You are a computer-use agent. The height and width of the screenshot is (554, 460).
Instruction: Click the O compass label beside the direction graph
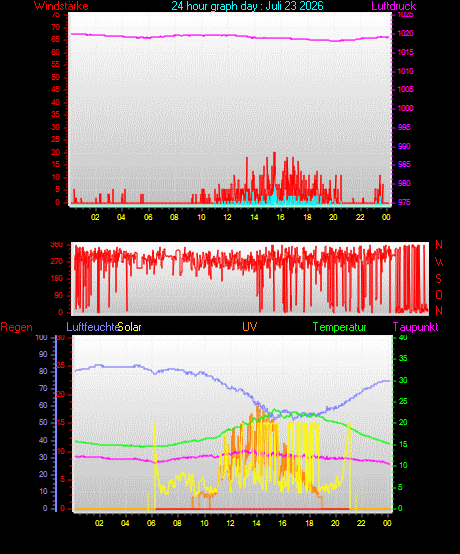(x=439, y=295)
